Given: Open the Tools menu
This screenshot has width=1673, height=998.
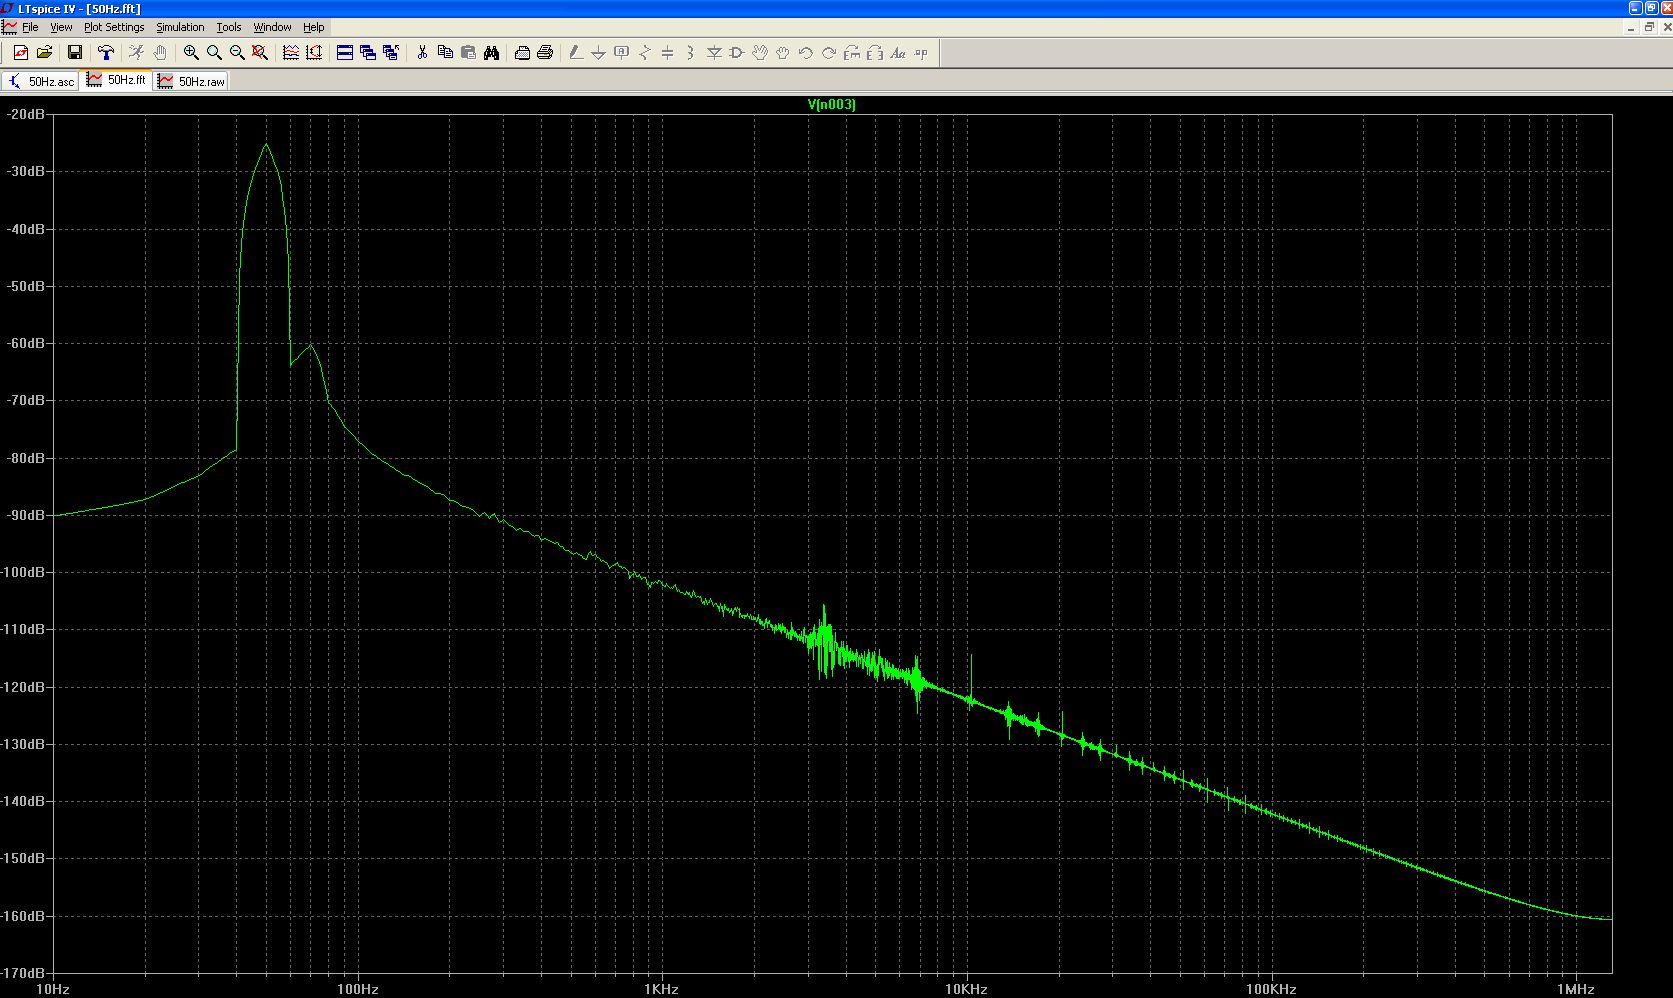Looking at the screenshot, I should click(x=229, y=27).
